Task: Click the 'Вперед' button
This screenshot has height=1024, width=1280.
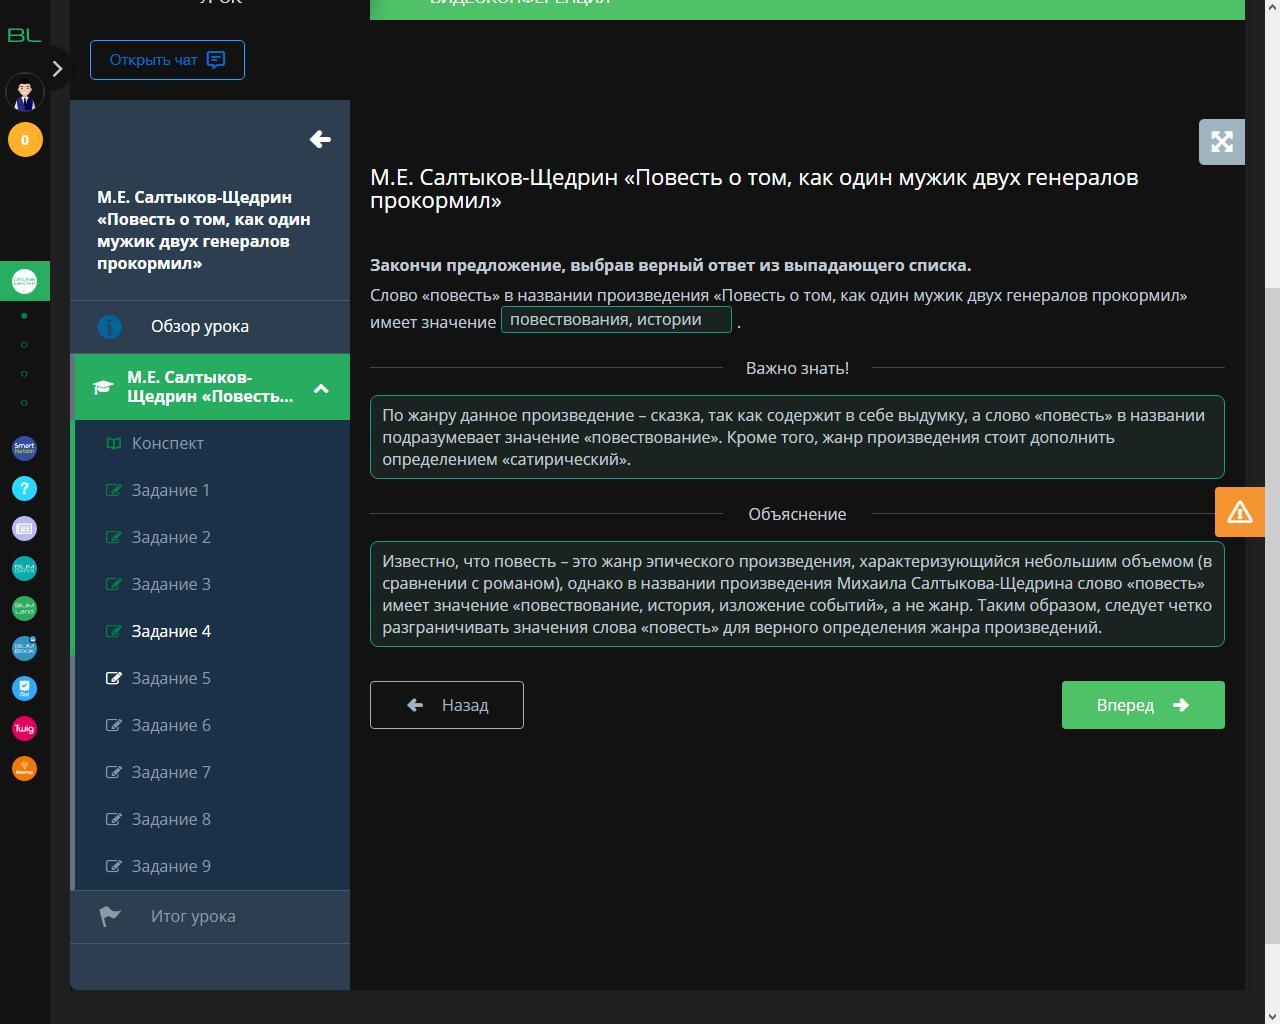Action: pyautogui.click(x=1142, y=705)
